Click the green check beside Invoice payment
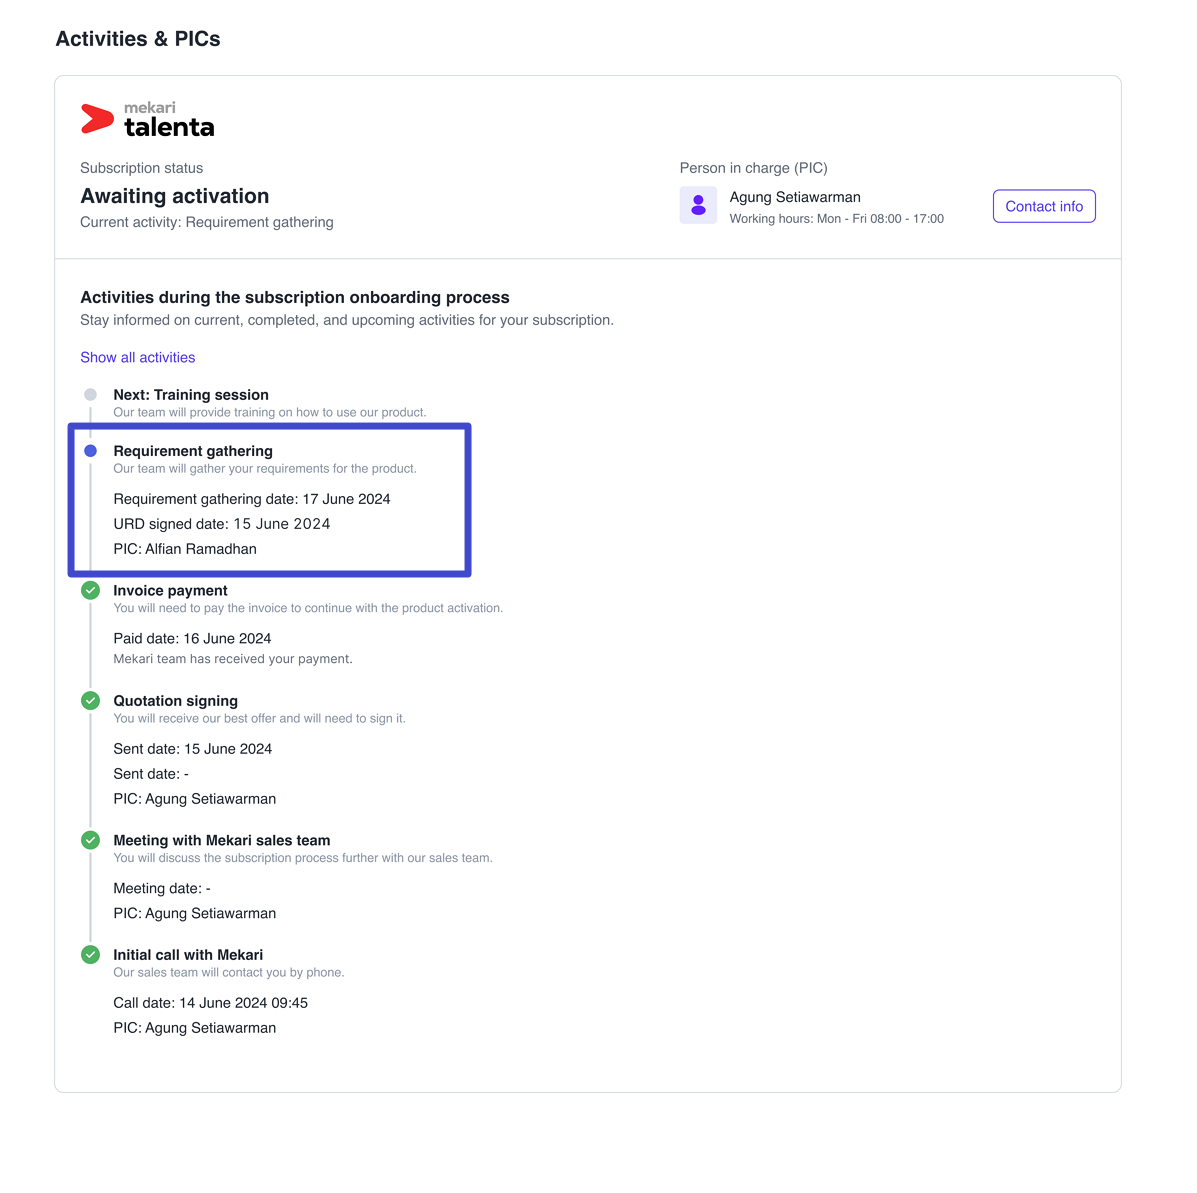 pyautogui.click(x=91, y=590)
